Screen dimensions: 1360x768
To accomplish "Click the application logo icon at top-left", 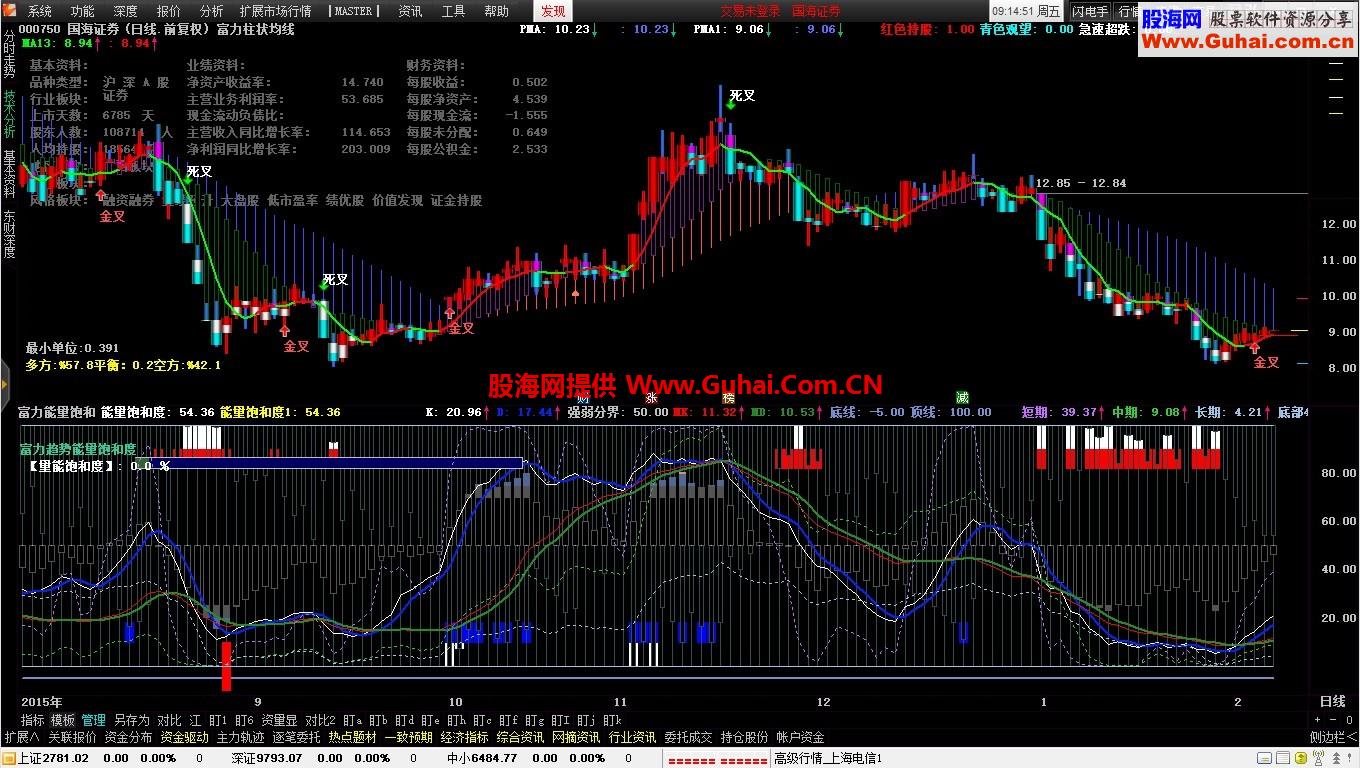I will point(10,11).
